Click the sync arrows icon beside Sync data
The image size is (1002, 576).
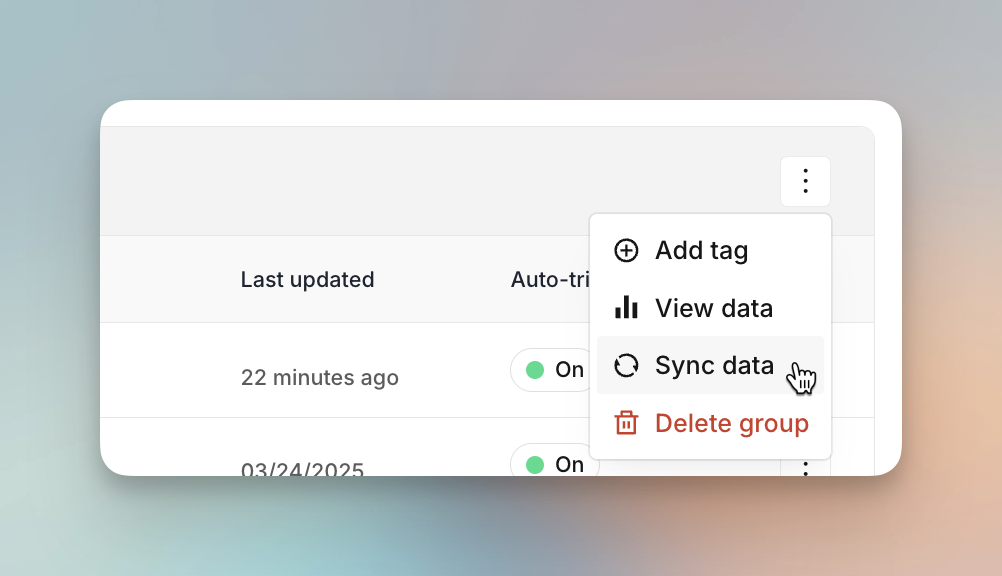[x=626, y=366]
